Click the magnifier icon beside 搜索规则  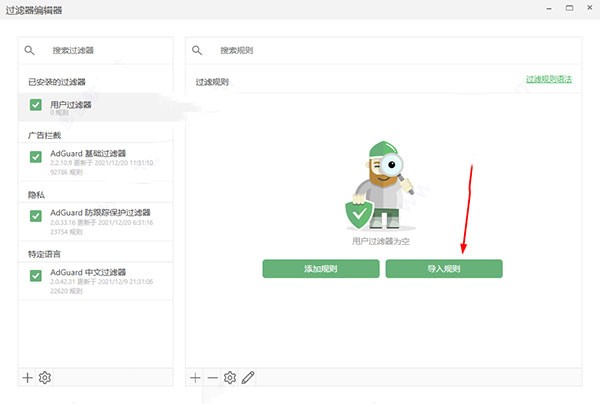point(197,50)
